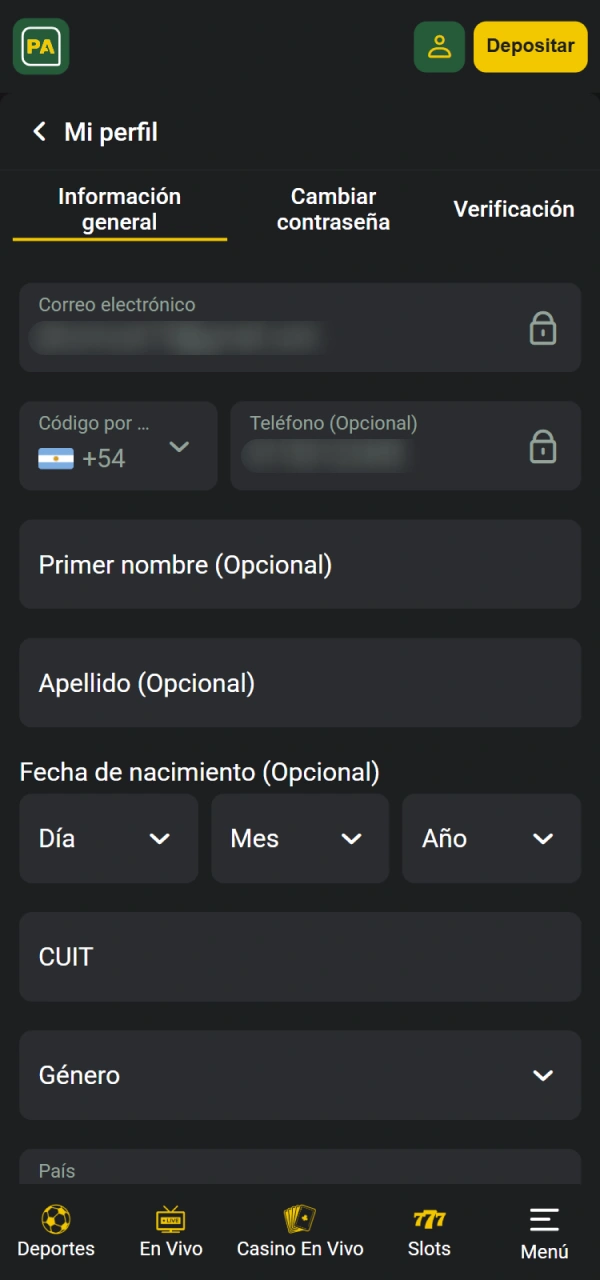This screenshot has width=600, height=1280.
Task: Click the lock icon on the email field
Action: coord(543,327)
